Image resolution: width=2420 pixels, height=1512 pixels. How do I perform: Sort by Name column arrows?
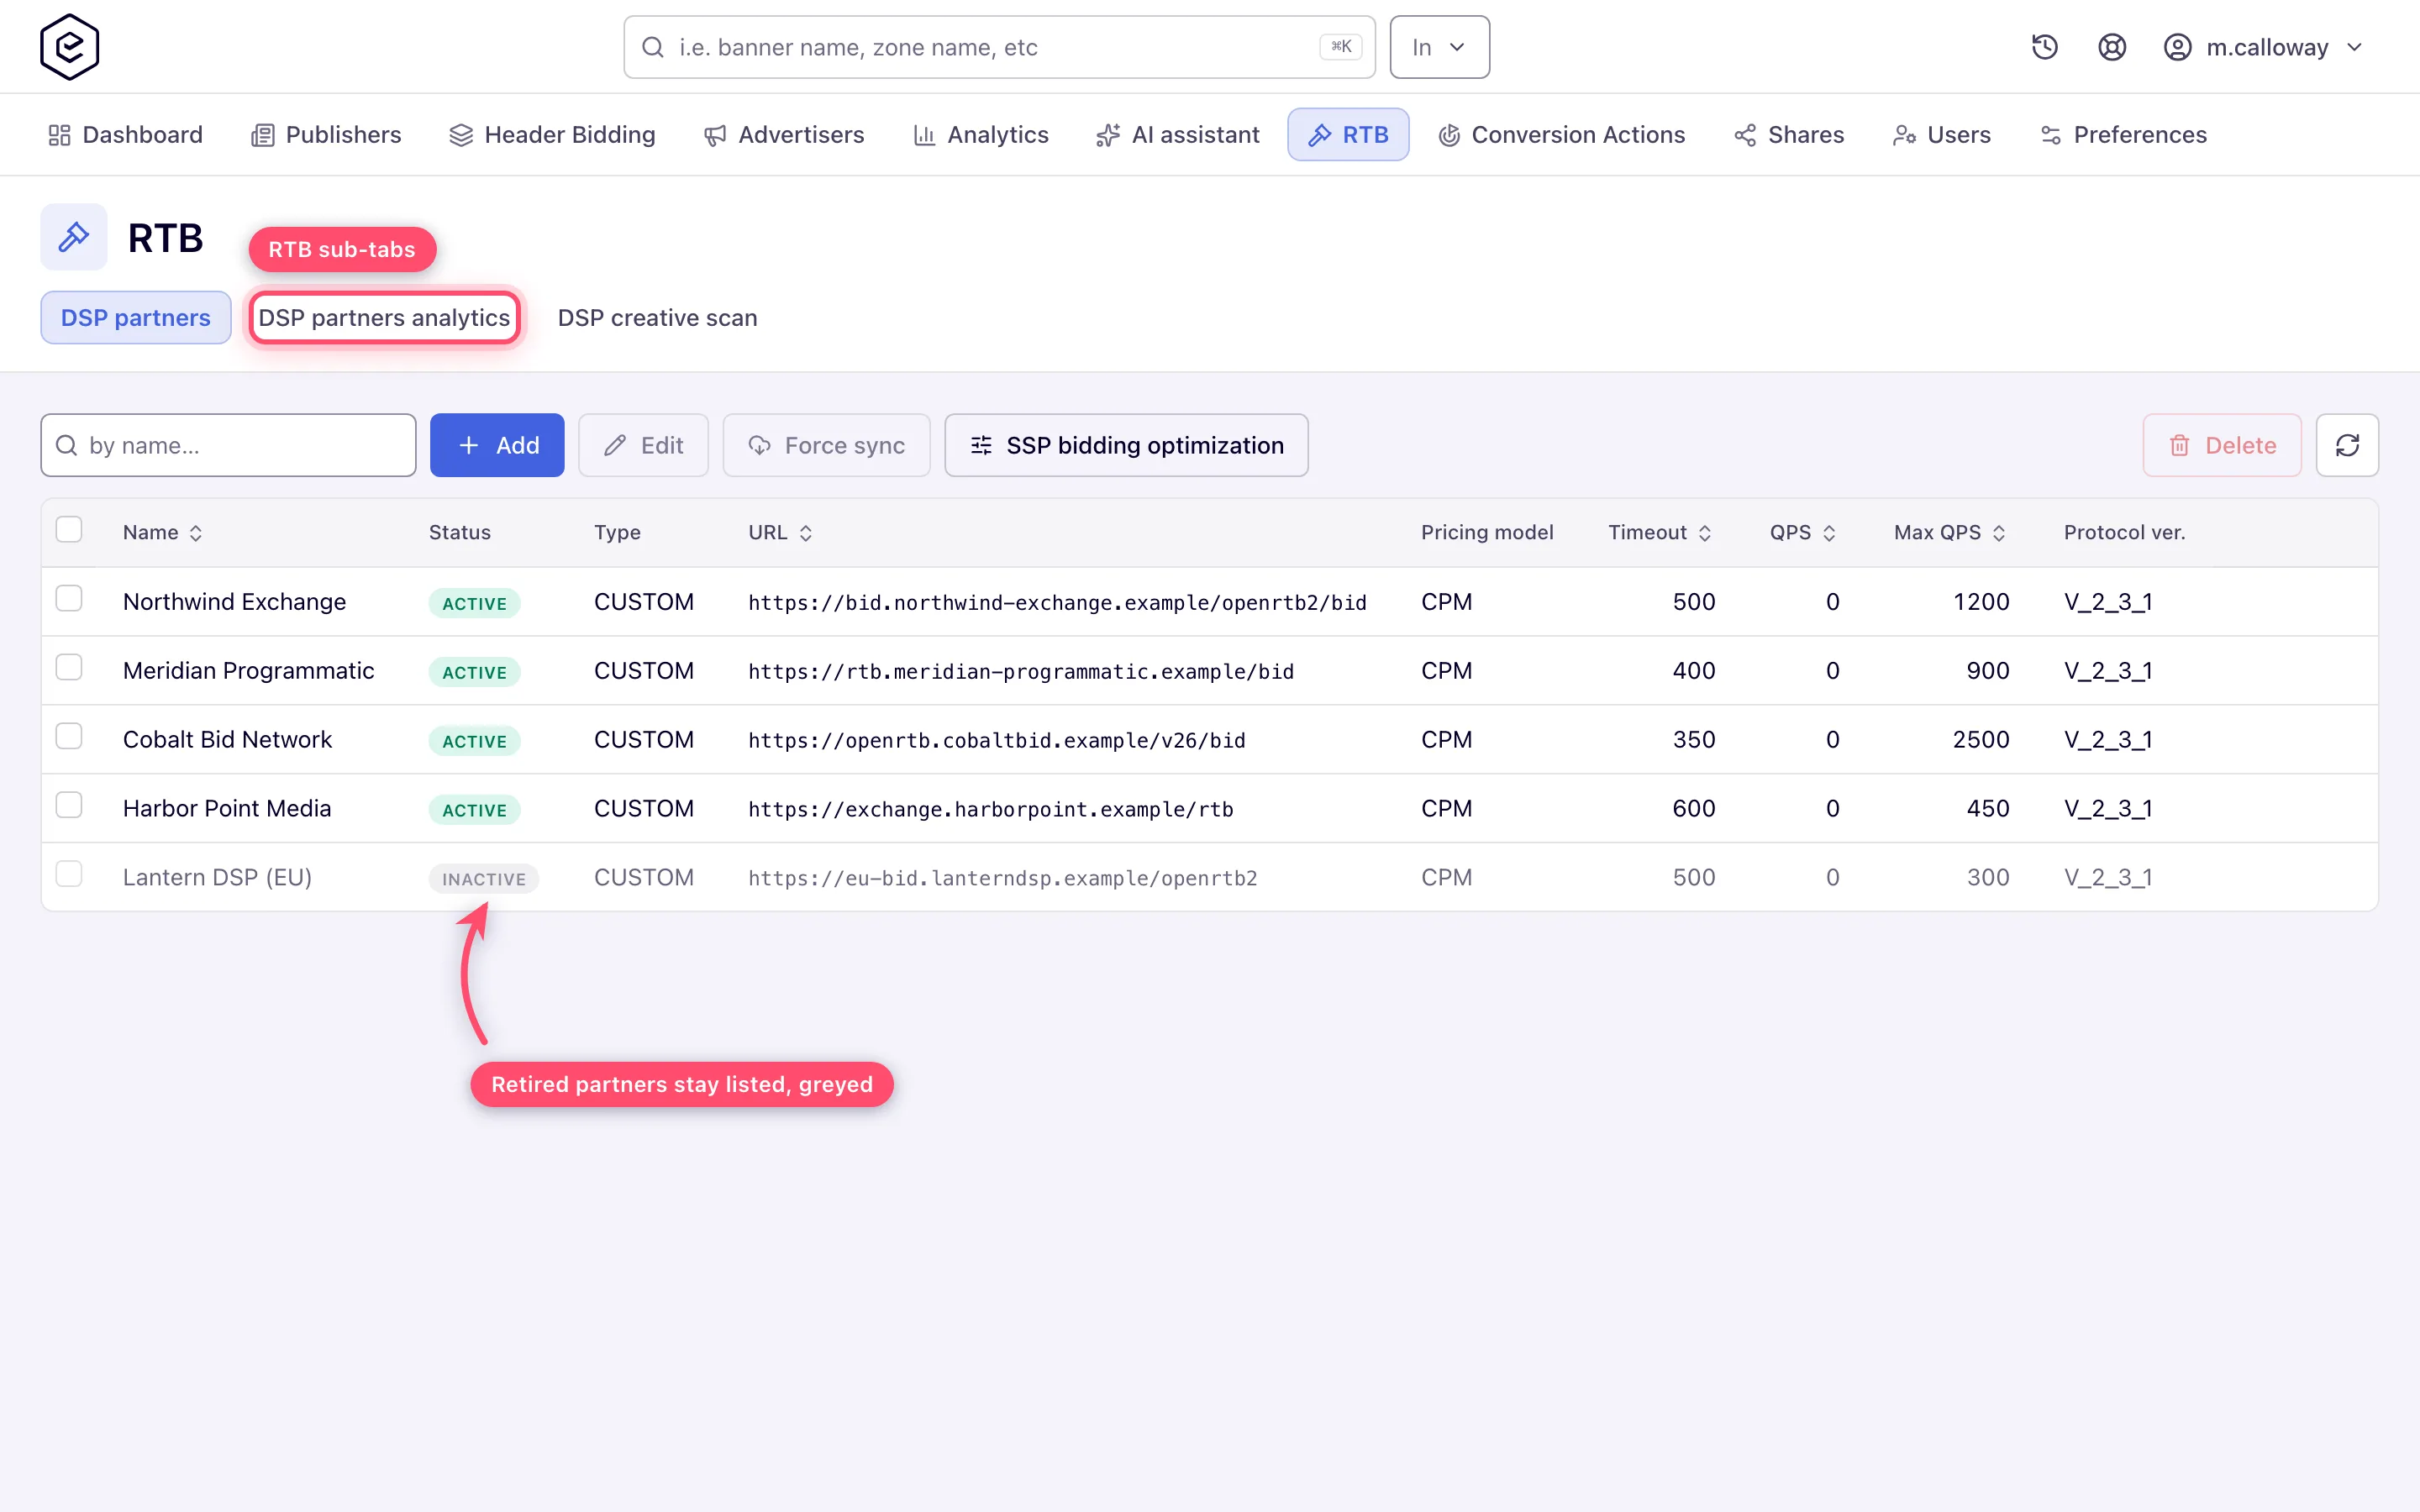click(196, 533)
